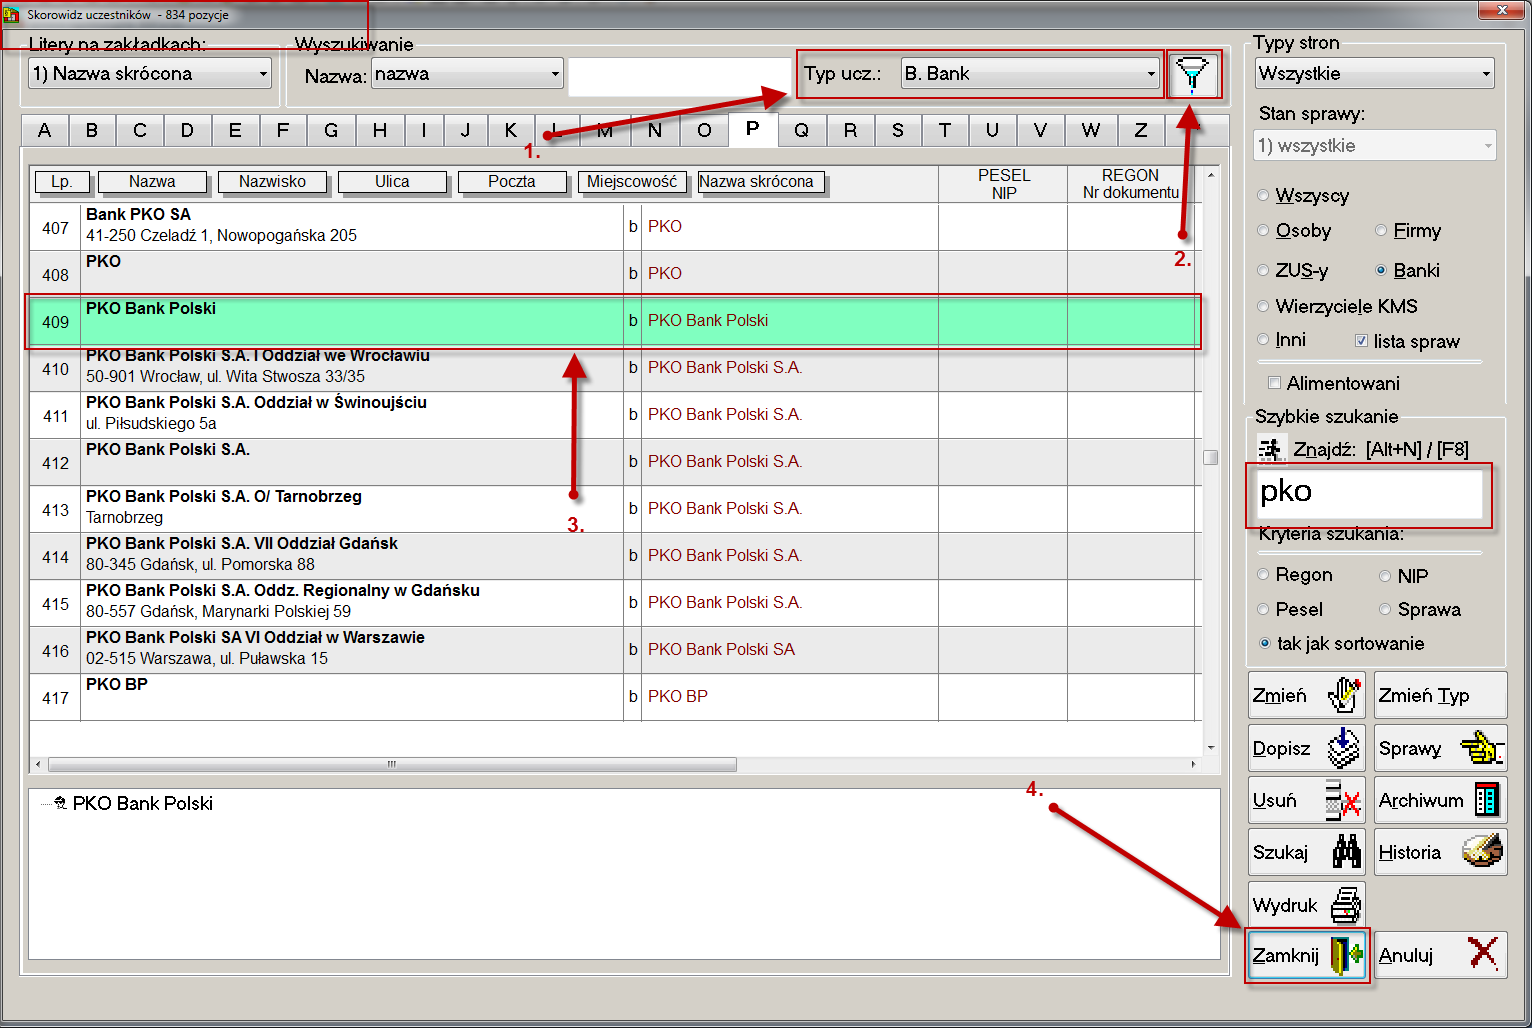This screenshot has width=1532, height=1028.
Task: Click the vertical scrollbar thumb of the list
Action: (x=1210, y=457)
